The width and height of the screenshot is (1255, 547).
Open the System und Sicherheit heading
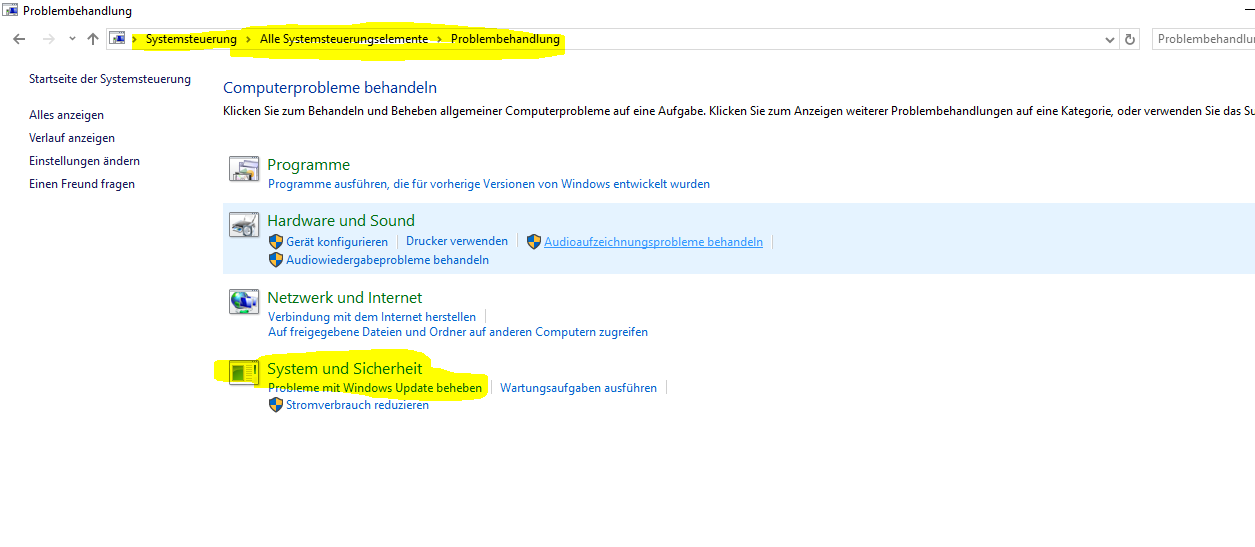click(345, 369)
